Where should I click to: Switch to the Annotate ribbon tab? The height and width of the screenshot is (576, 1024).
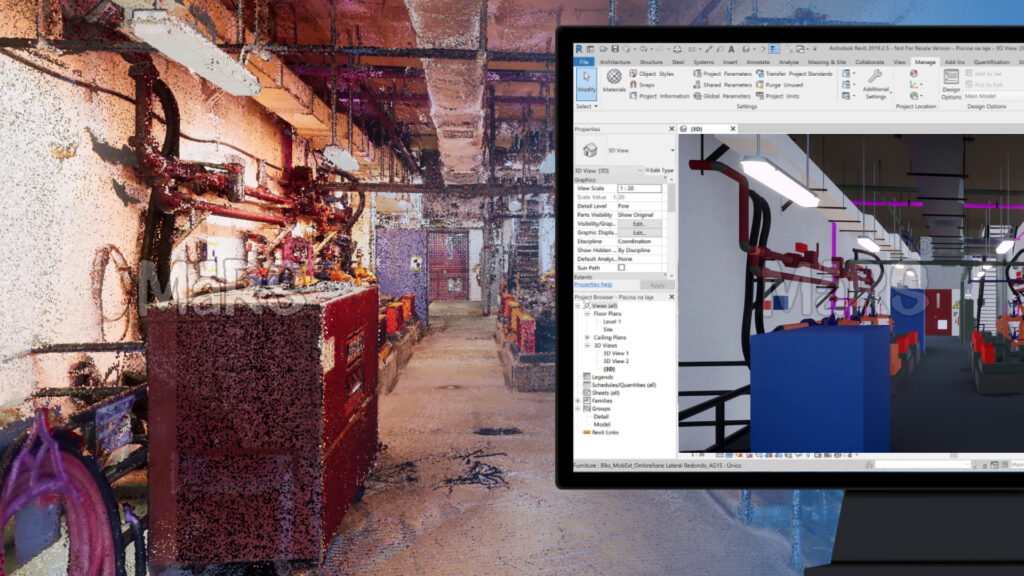758,62
